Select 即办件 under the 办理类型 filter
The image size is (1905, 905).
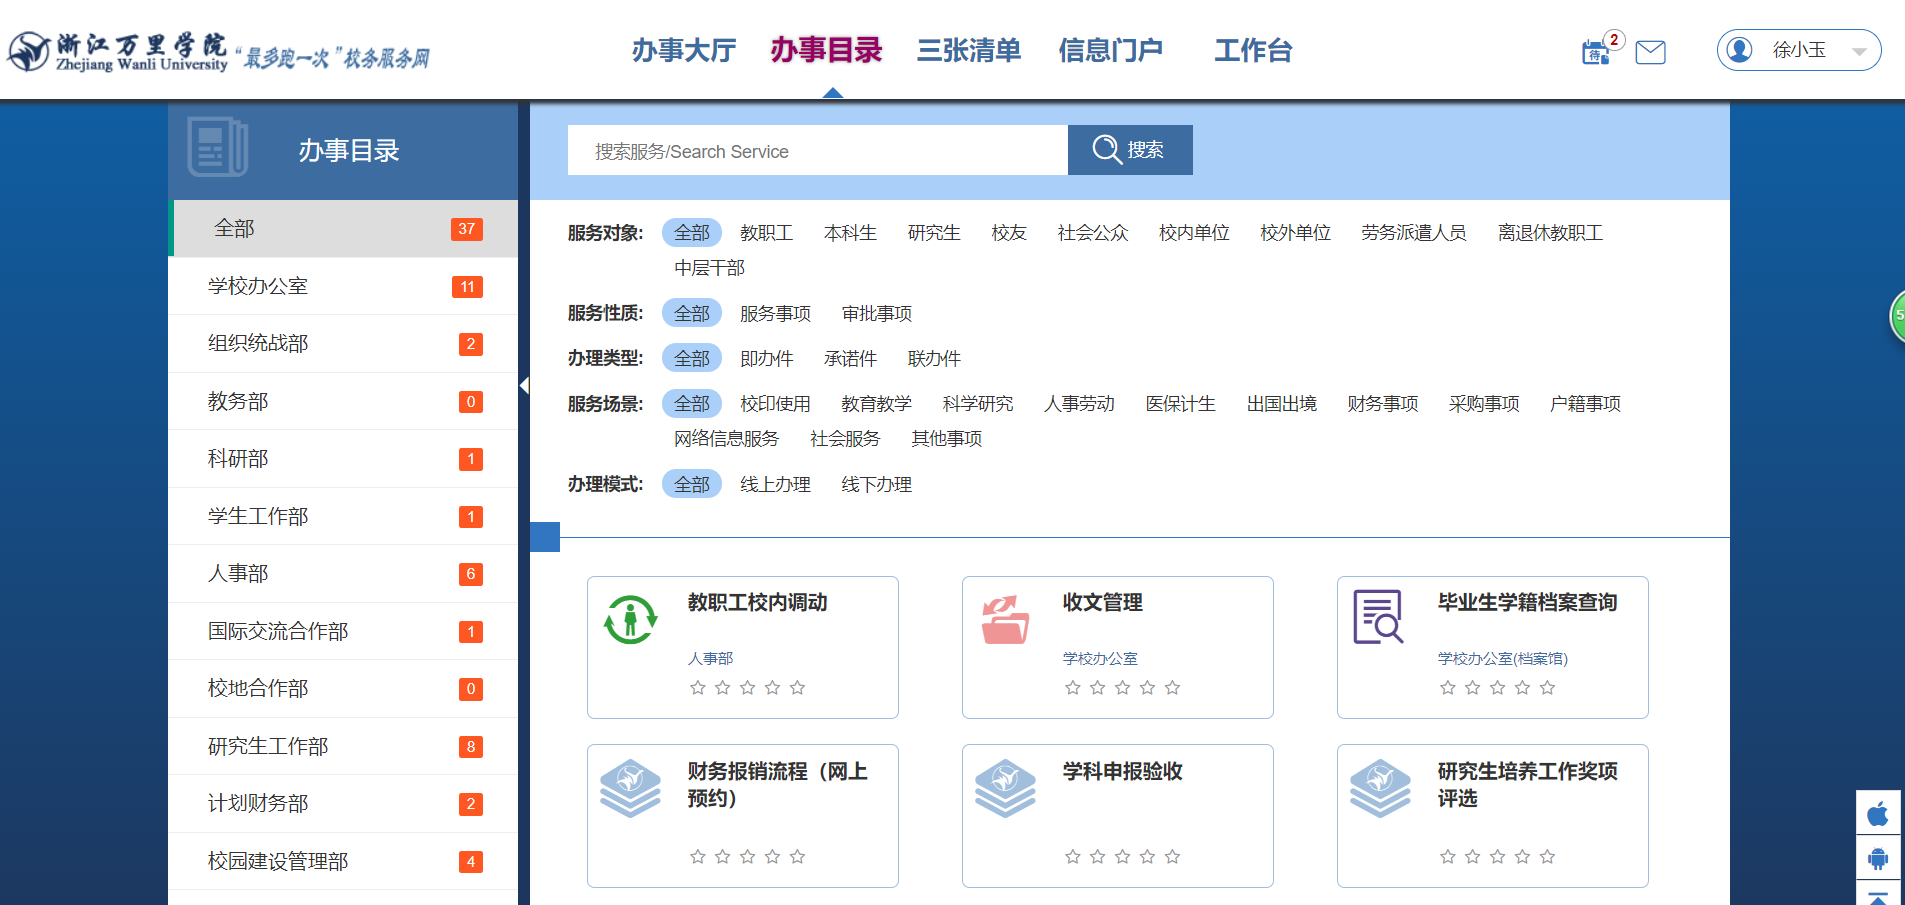click(x=766, y=359)
